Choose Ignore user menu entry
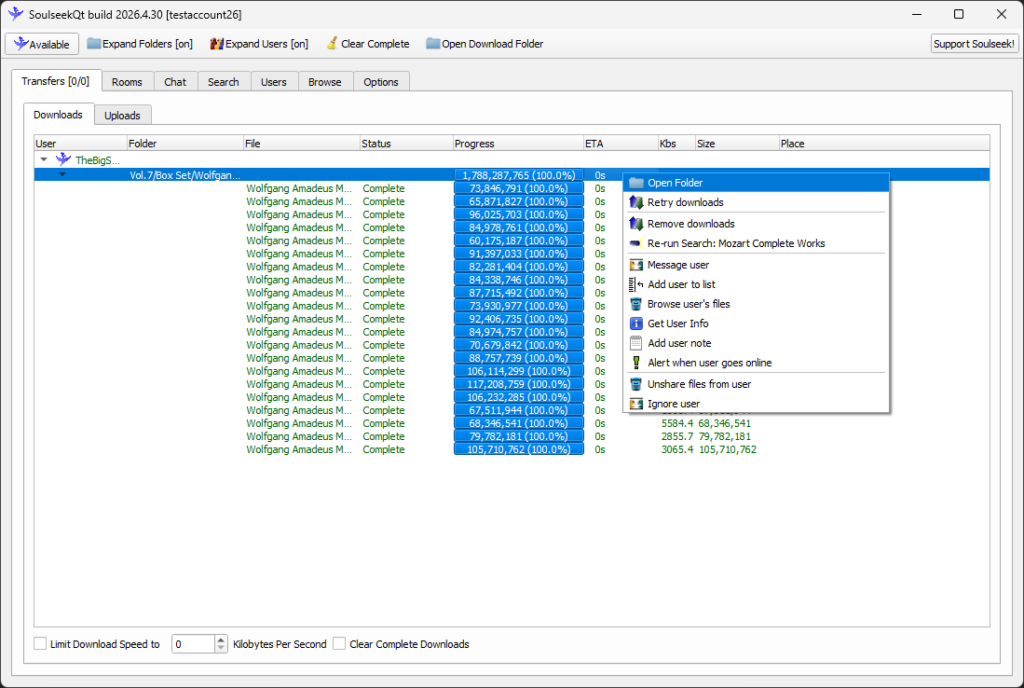Viewport: 1024px width, 688px height. (x=756, y=404)
